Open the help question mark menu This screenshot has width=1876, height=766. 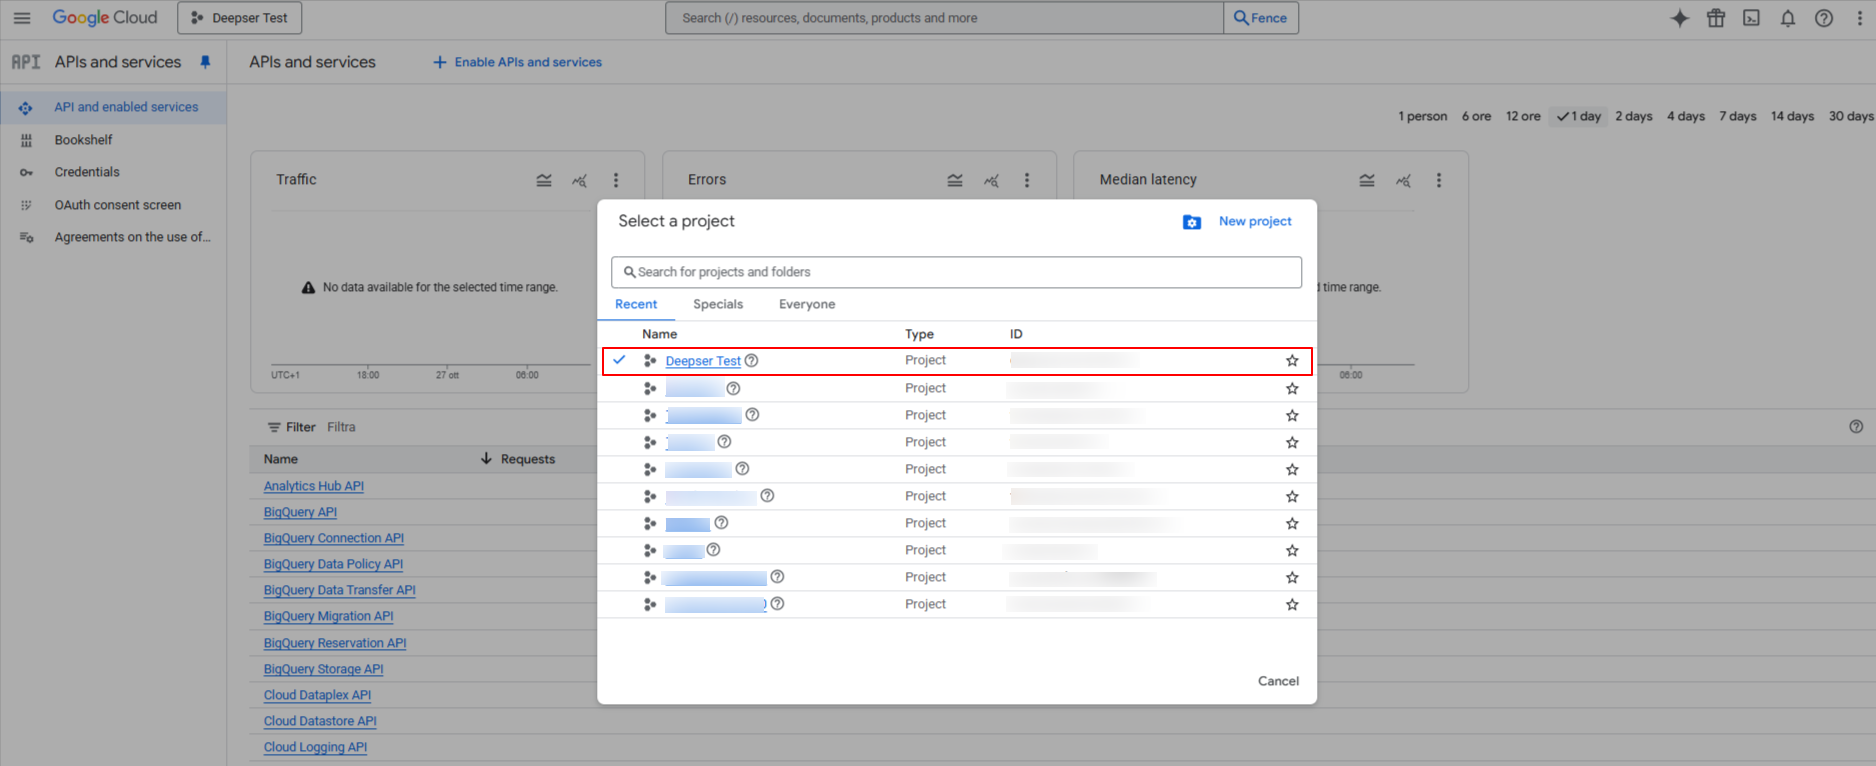(1824, 18)
